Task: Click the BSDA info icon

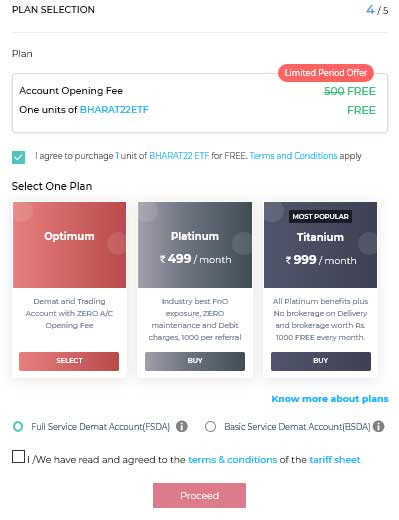Action: tap(378, 426)
